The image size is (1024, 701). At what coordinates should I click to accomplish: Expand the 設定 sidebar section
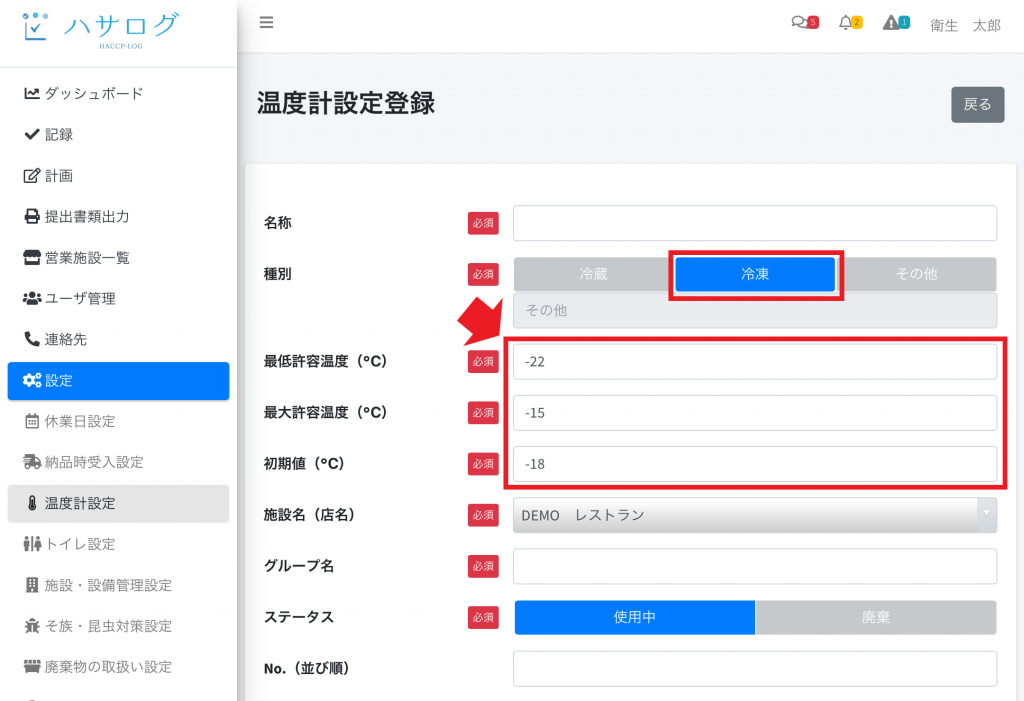tap(118, 380)
